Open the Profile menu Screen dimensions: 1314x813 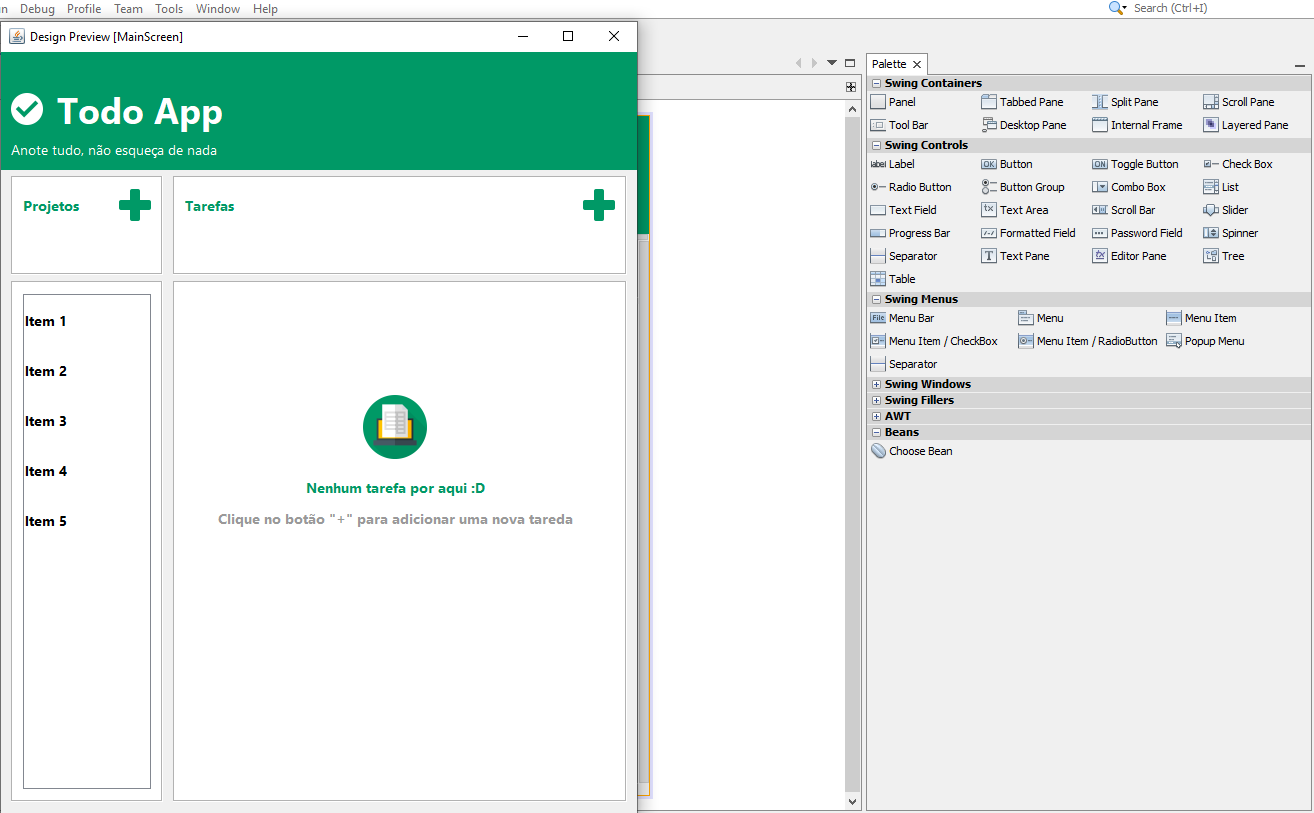click(x=84, y=8)
